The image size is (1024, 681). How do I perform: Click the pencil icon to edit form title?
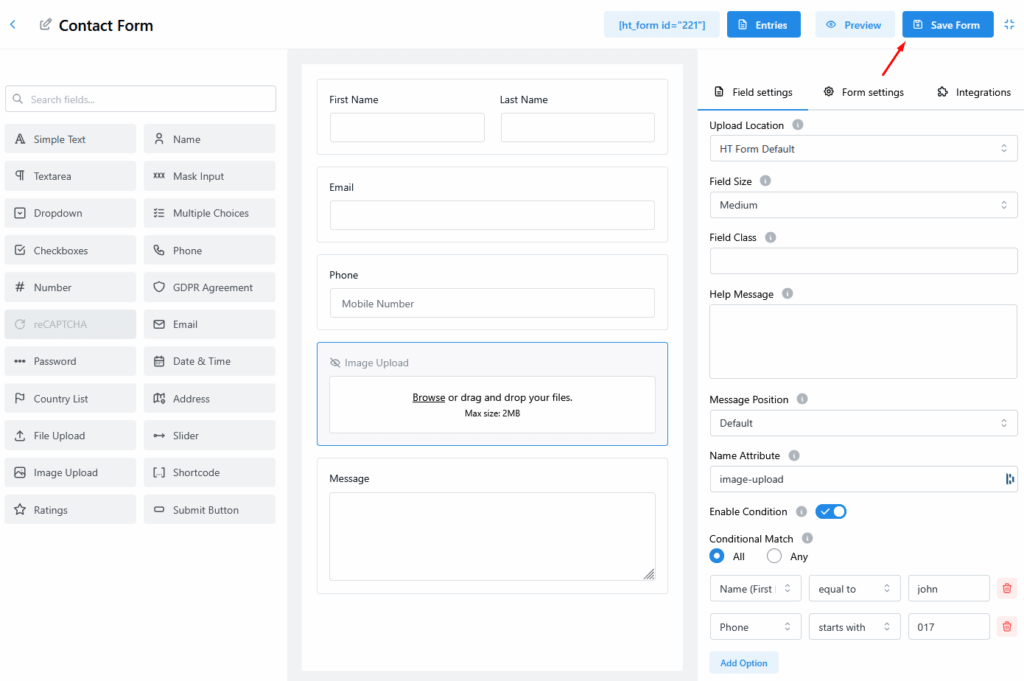(x=45, y=25)
